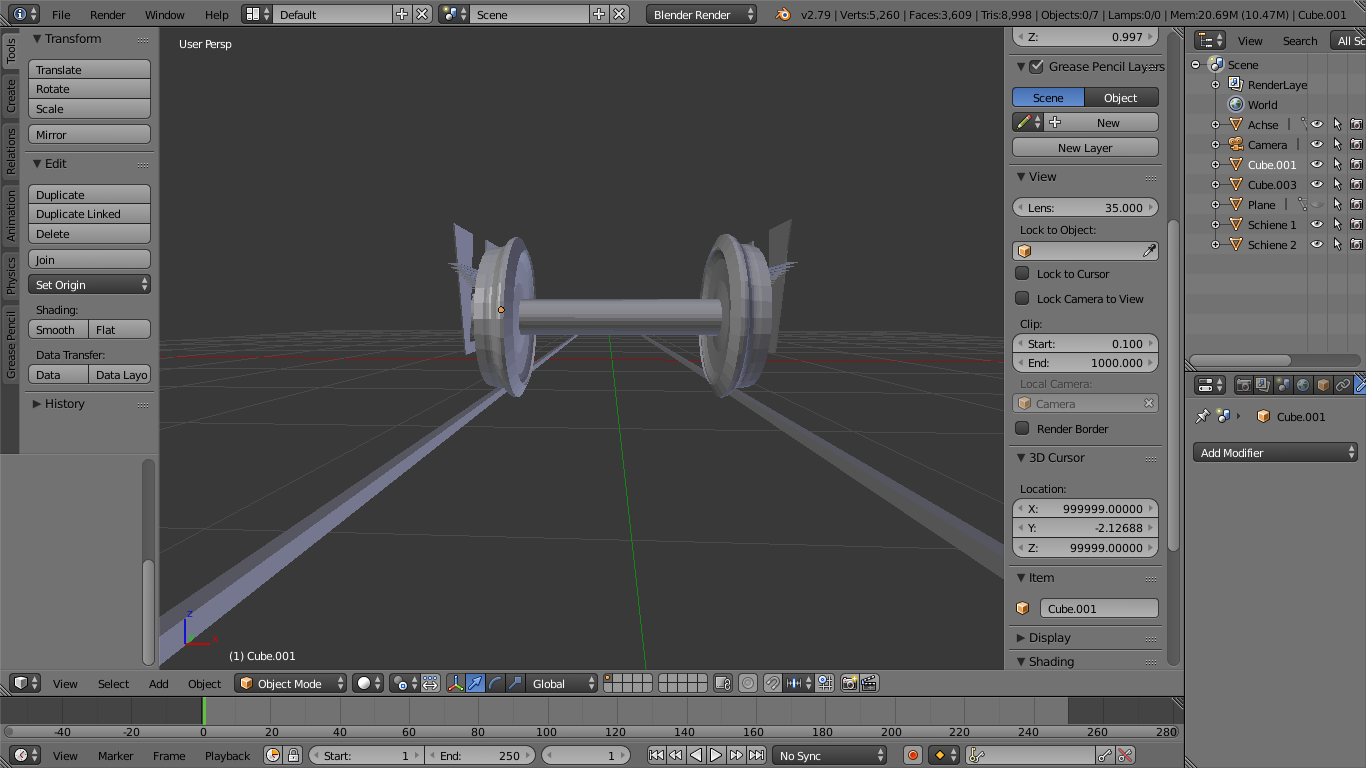Open the Constraints properties chain tab icon
The width and height of the screenshot is (1366, 768).
(1343, 385)
